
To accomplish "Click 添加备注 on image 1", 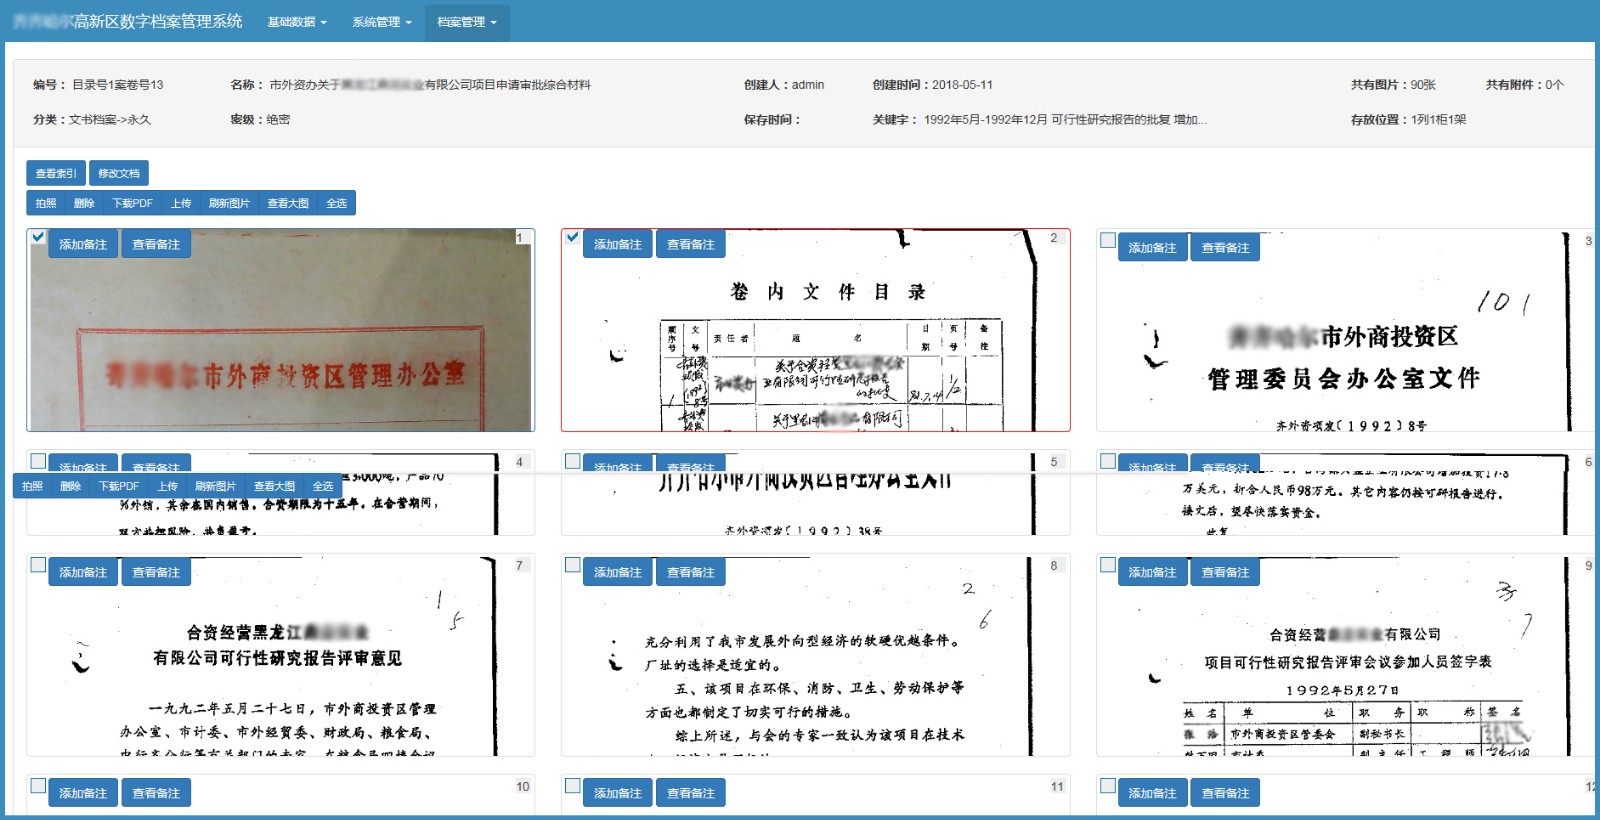I will click(x=83, y=244).
